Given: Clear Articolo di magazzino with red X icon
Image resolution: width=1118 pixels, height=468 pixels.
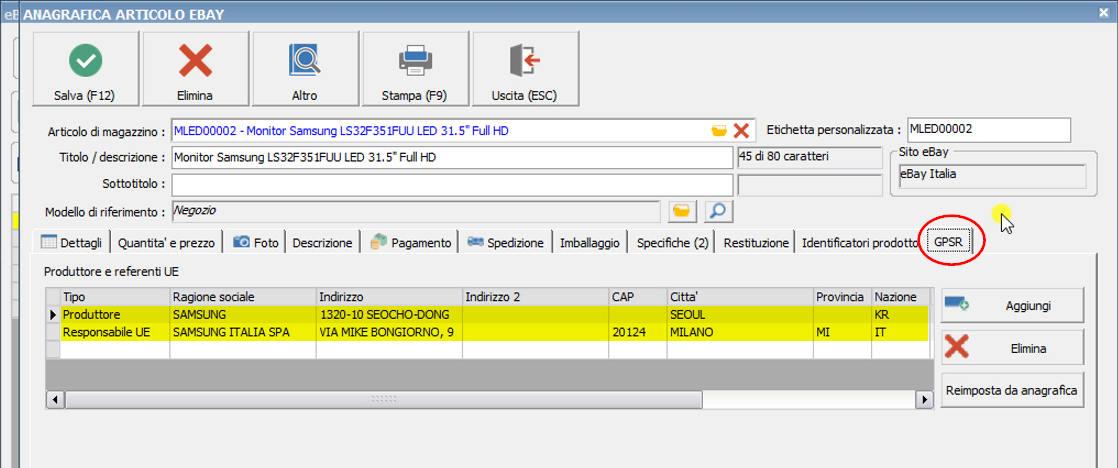Looking at the screenshot, I should tap(741, 131).
